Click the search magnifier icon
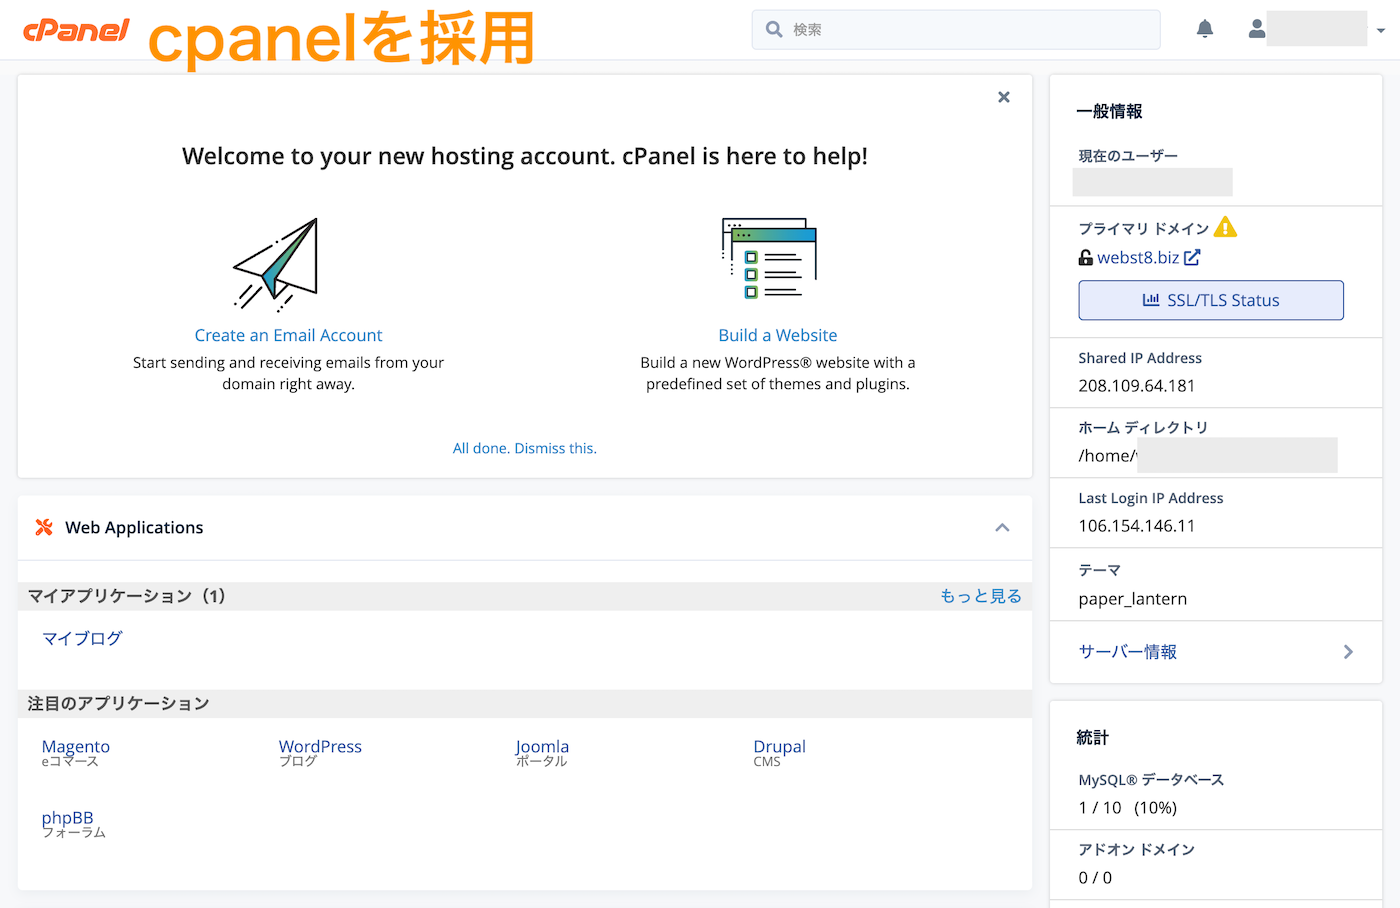The height and width of the screenshot is (908, 1400). [x=774, y=29]
